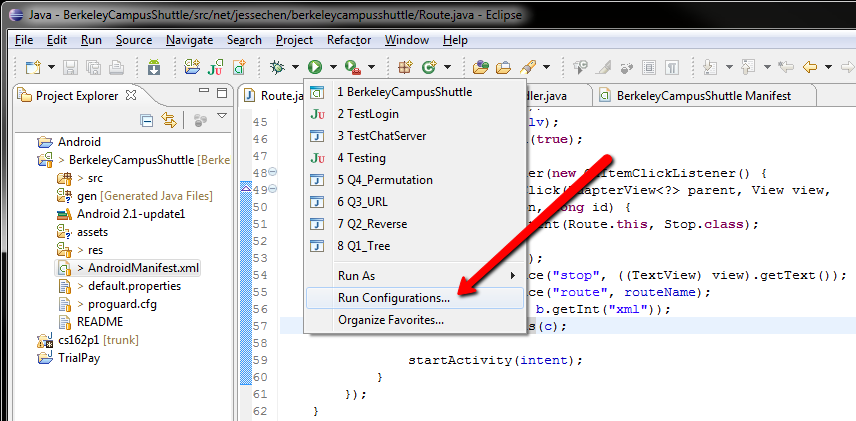
Task: Click the Android SDK Manager download icon
Action: (154, 67)
